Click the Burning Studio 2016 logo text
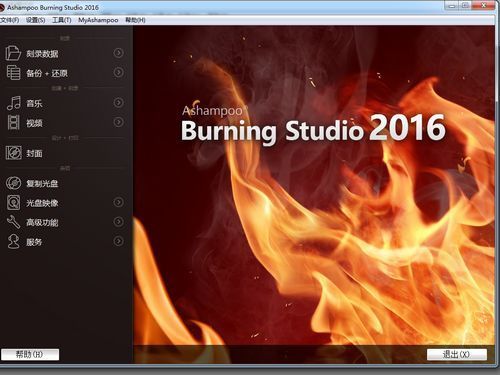Viewport: 500px width, 375px height. 313,129
